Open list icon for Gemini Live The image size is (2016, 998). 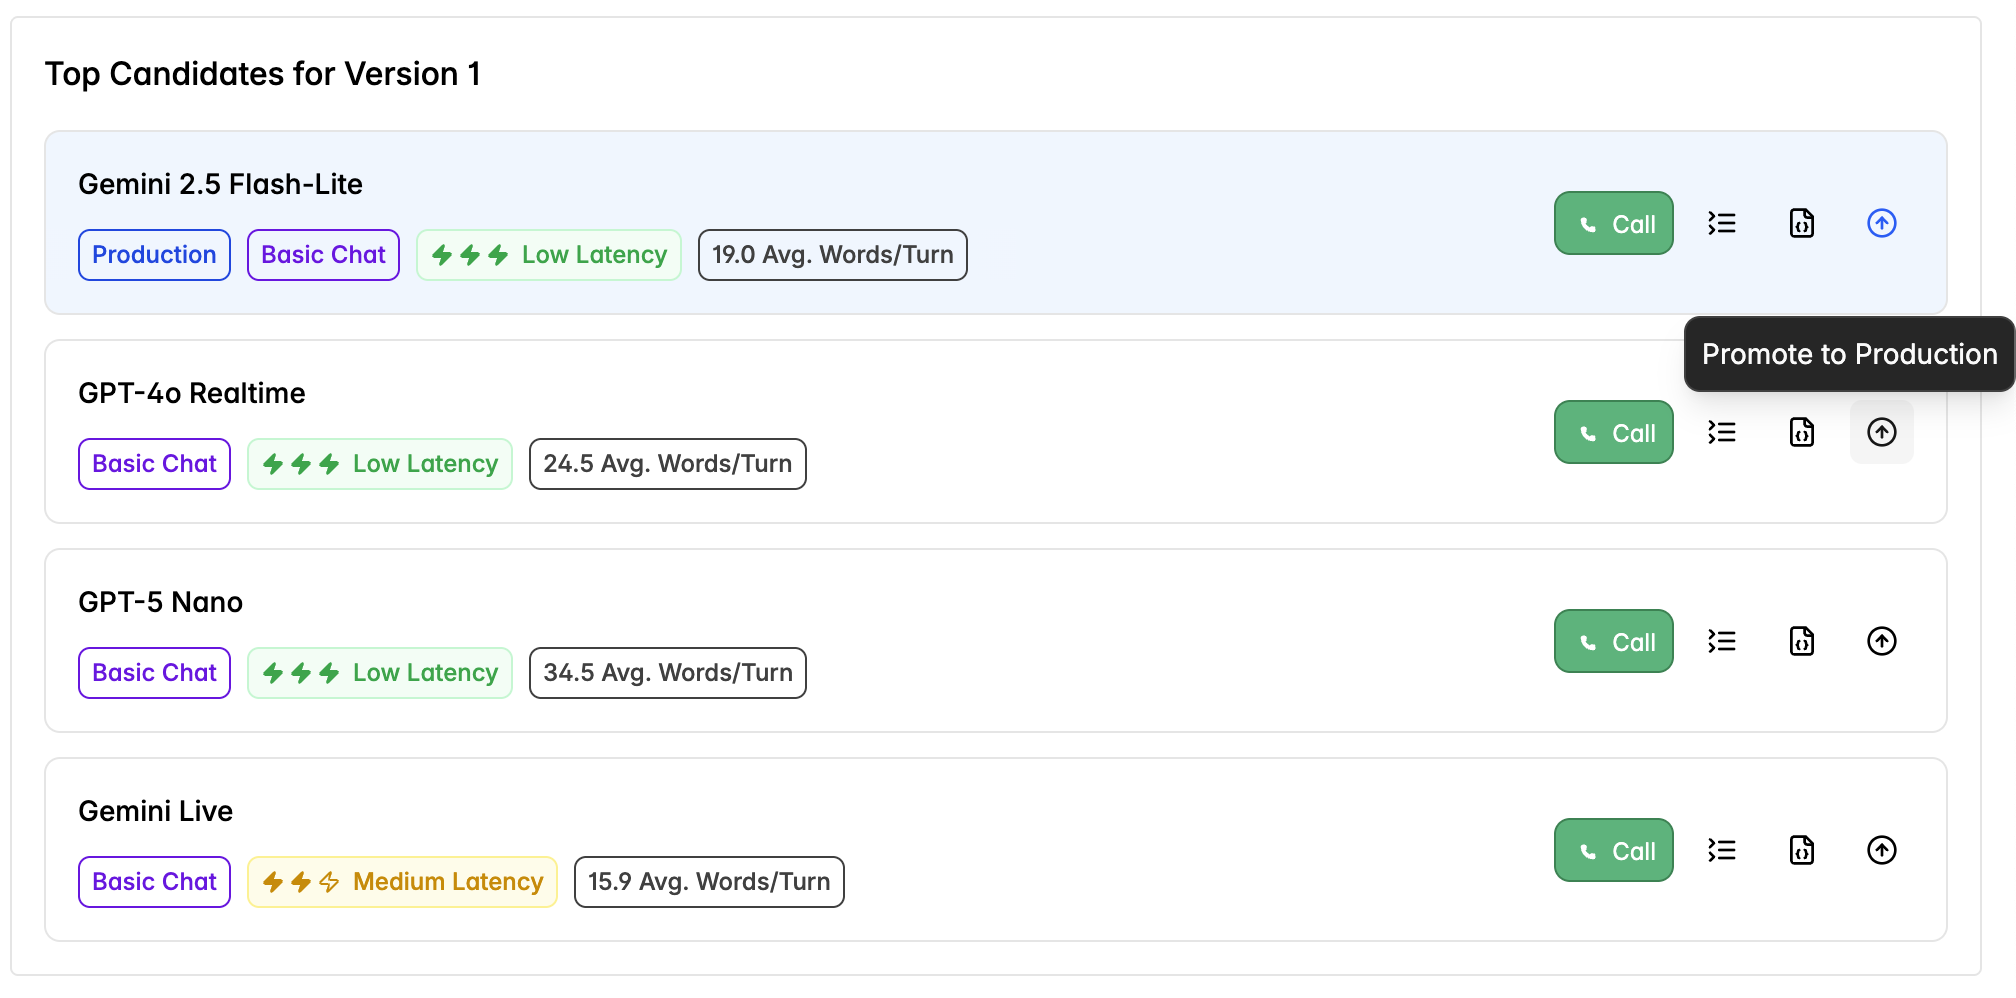1722,850
